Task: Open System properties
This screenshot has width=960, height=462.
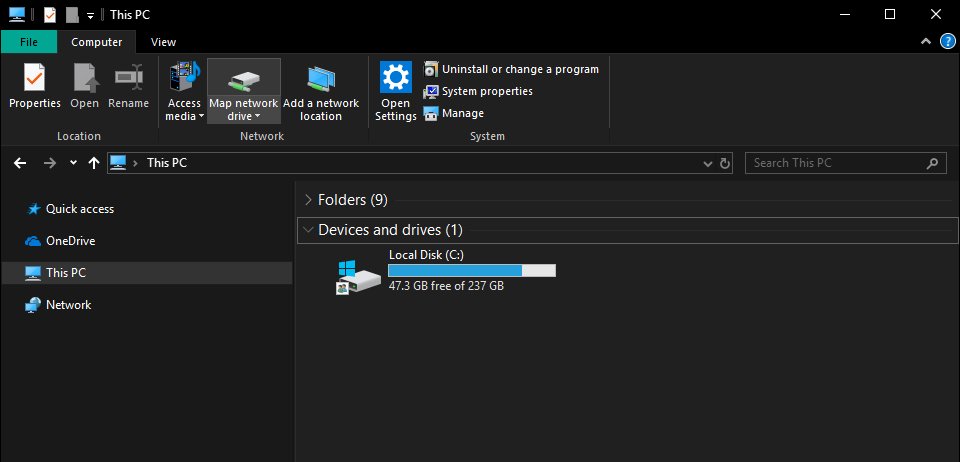Action: (x=478, y=91)
